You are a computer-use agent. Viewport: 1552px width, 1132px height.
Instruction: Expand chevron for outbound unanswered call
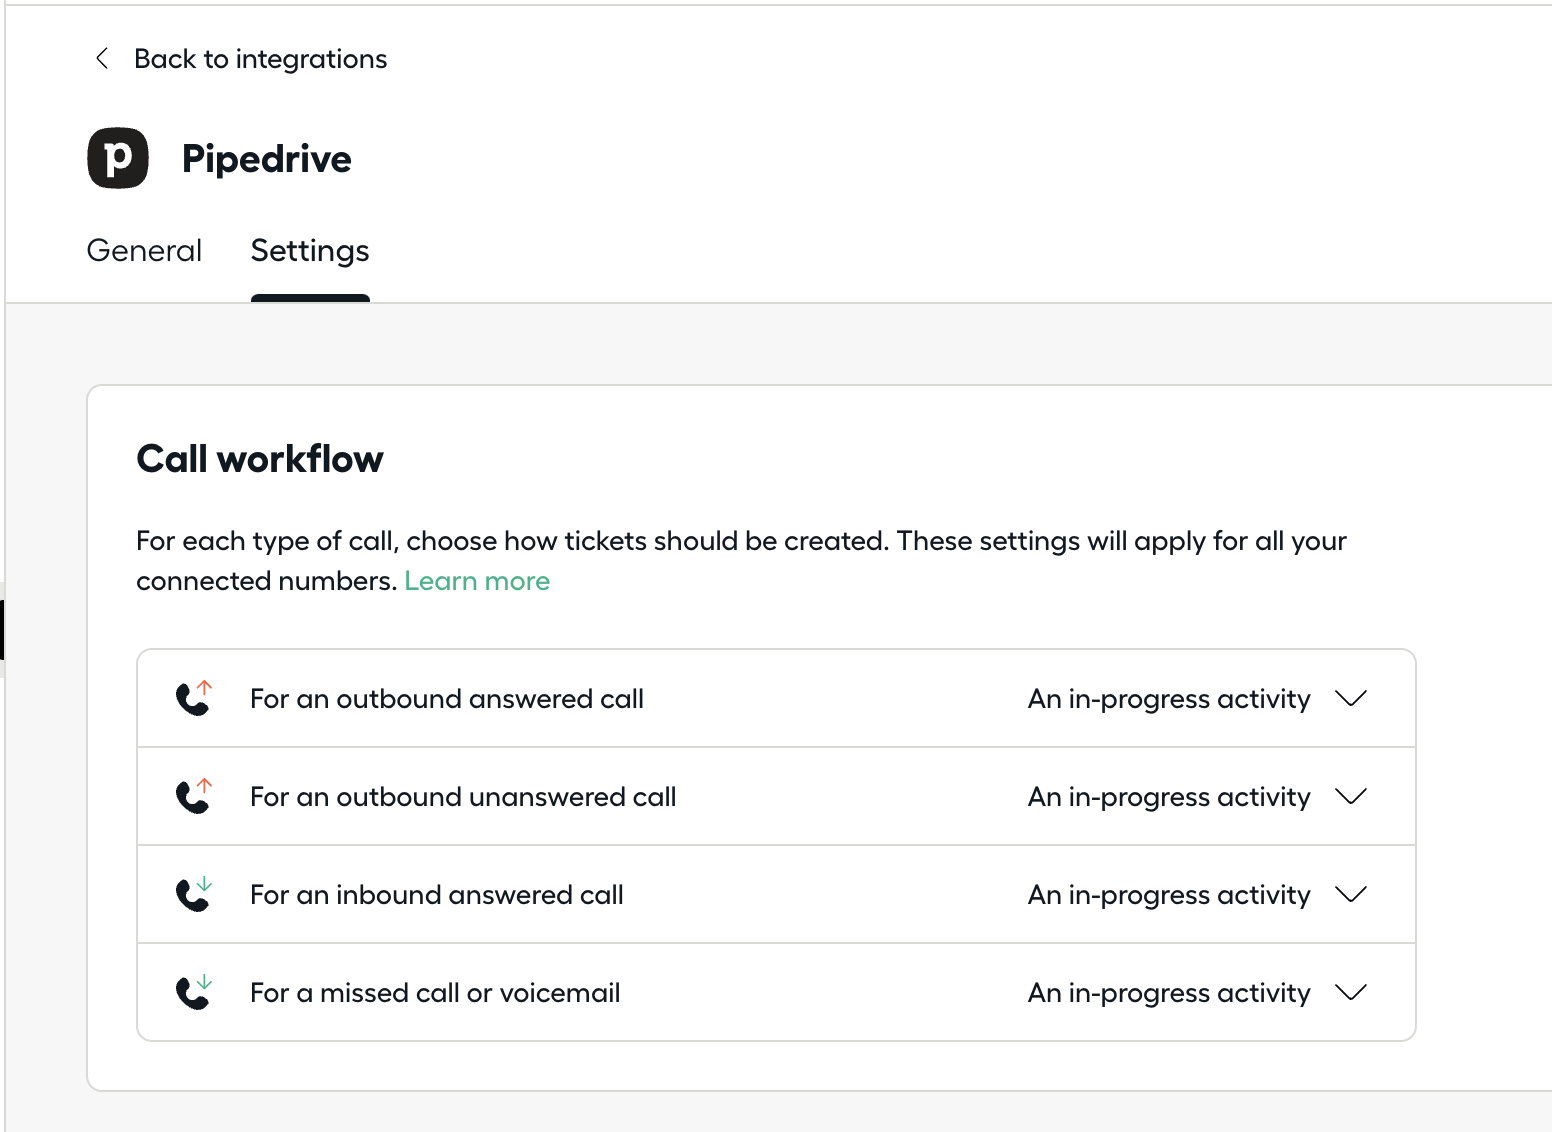(1351, 796)
